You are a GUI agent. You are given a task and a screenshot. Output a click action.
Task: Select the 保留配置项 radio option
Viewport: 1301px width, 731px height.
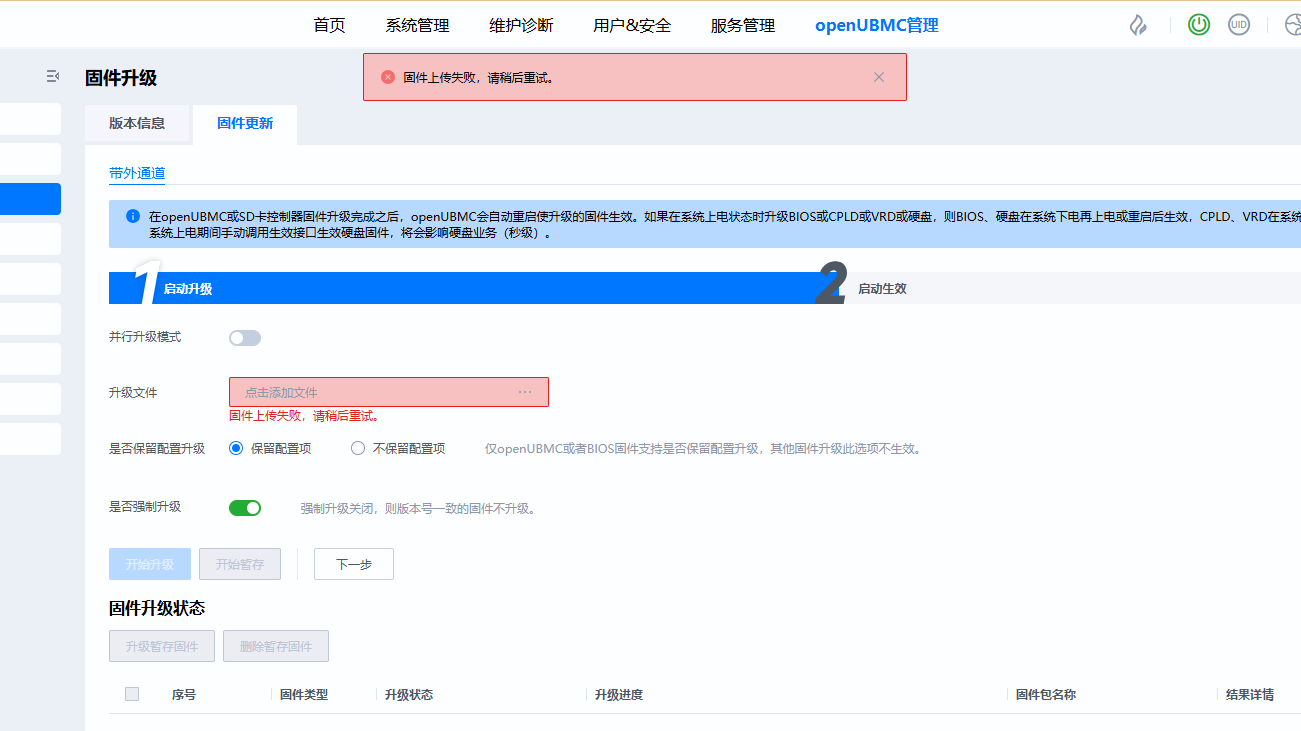[236, 449]
